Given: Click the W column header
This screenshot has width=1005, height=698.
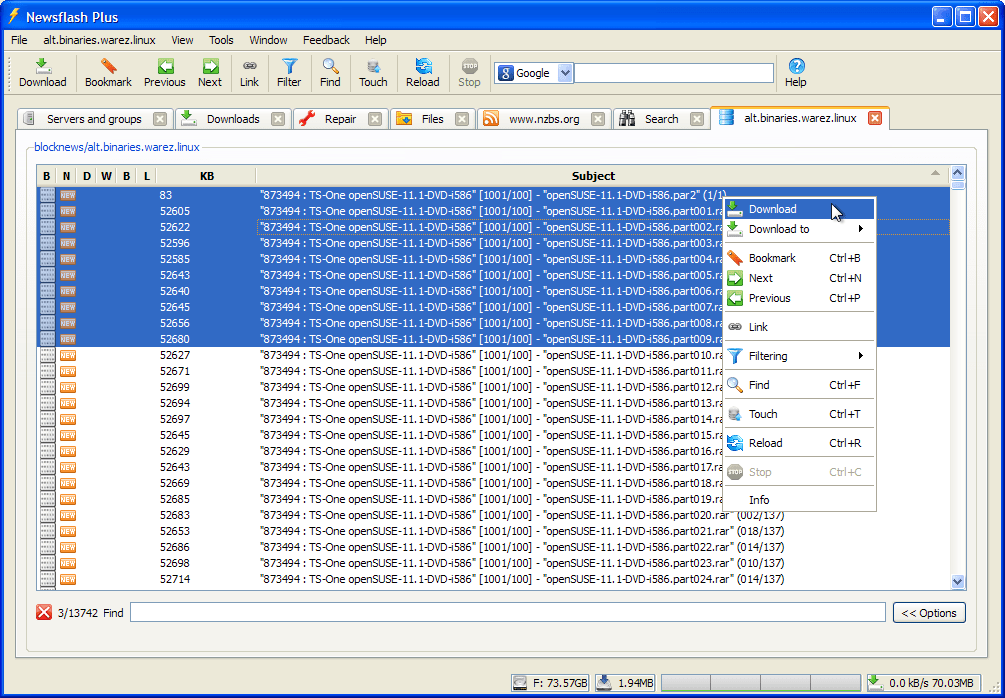Looking at the screenshot, I should click(x=106, y=176).
